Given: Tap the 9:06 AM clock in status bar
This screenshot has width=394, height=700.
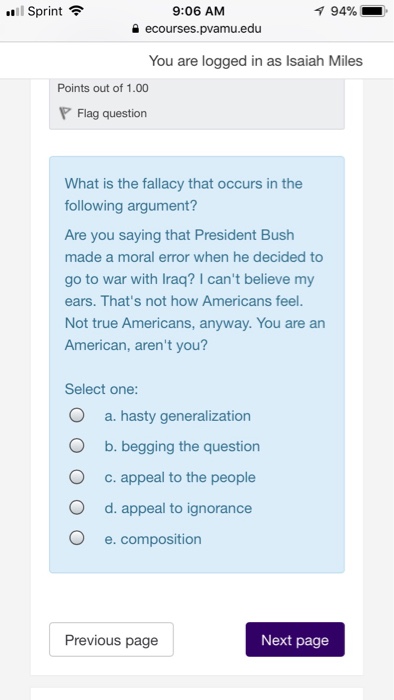Looking at the screenshot, I should [198, 11].
